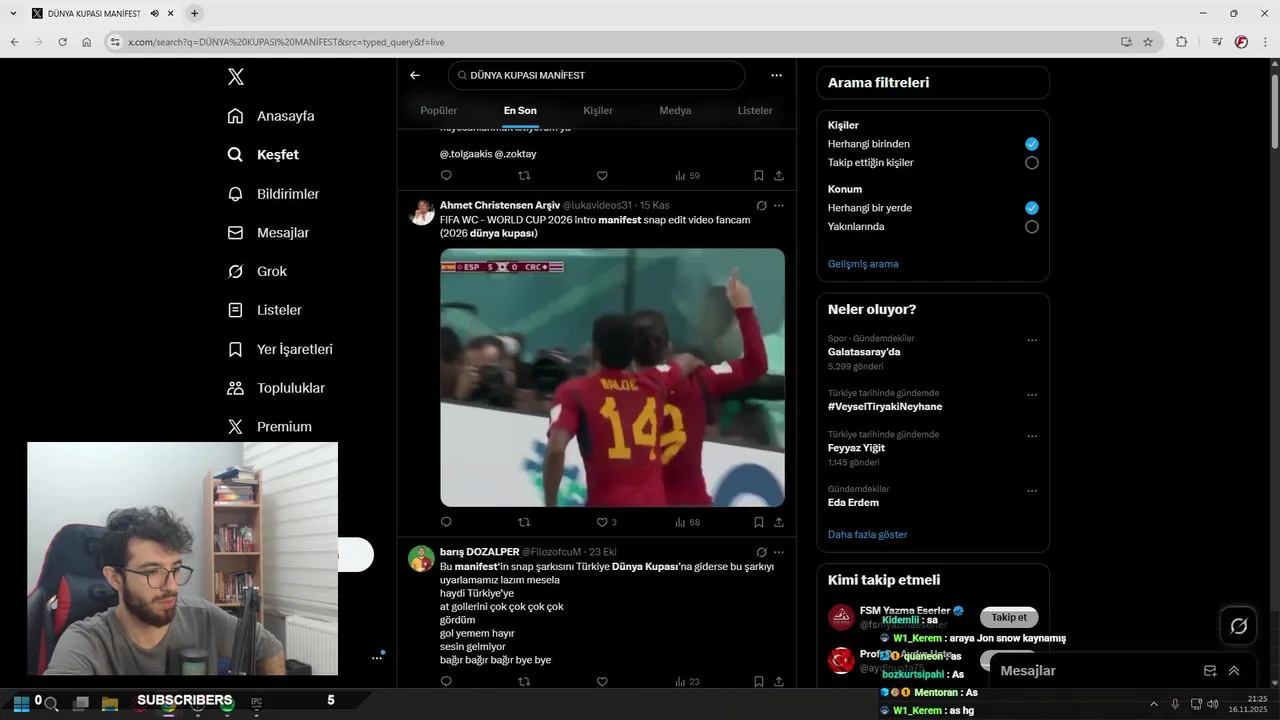Open taskbar volume control
This screenshot has height=720, width=1280.
pos(1213,704)
